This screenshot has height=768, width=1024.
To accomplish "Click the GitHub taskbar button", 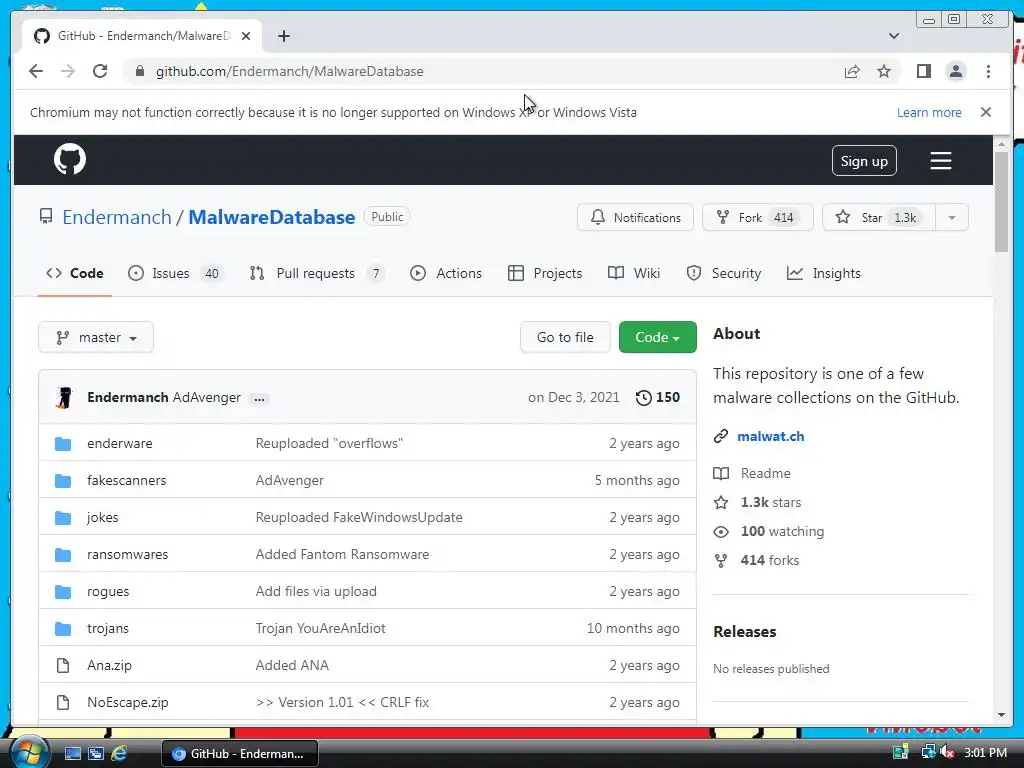I will point(240,754).
